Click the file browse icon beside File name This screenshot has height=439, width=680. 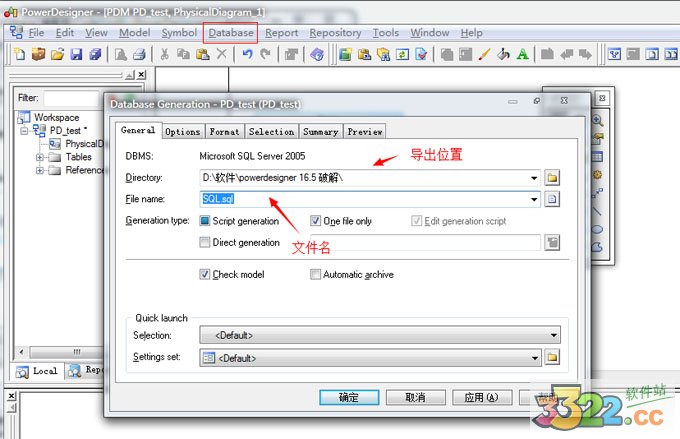point(552,199)
